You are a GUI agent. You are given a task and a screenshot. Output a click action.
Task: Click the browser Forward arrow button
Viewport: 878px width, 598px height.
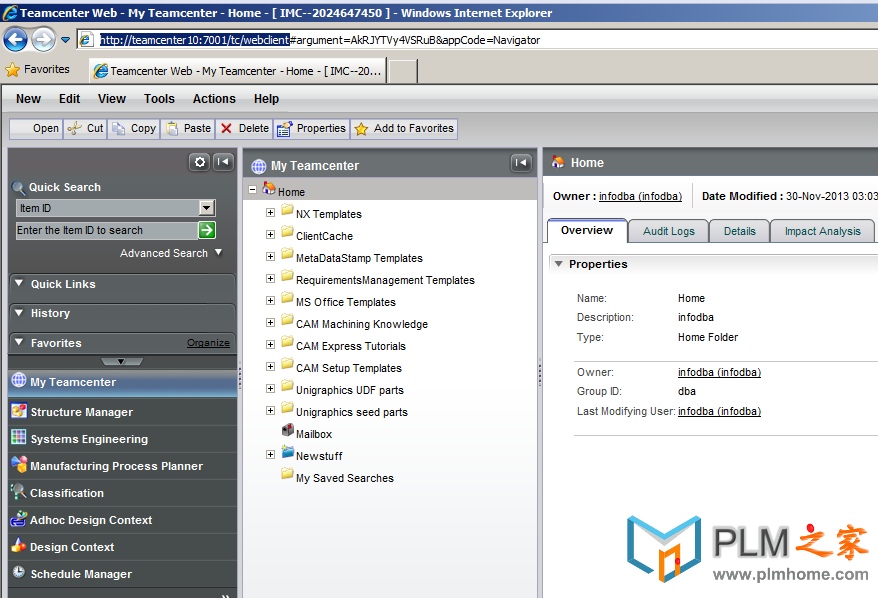pyautogui.click(x=43, y=40)
